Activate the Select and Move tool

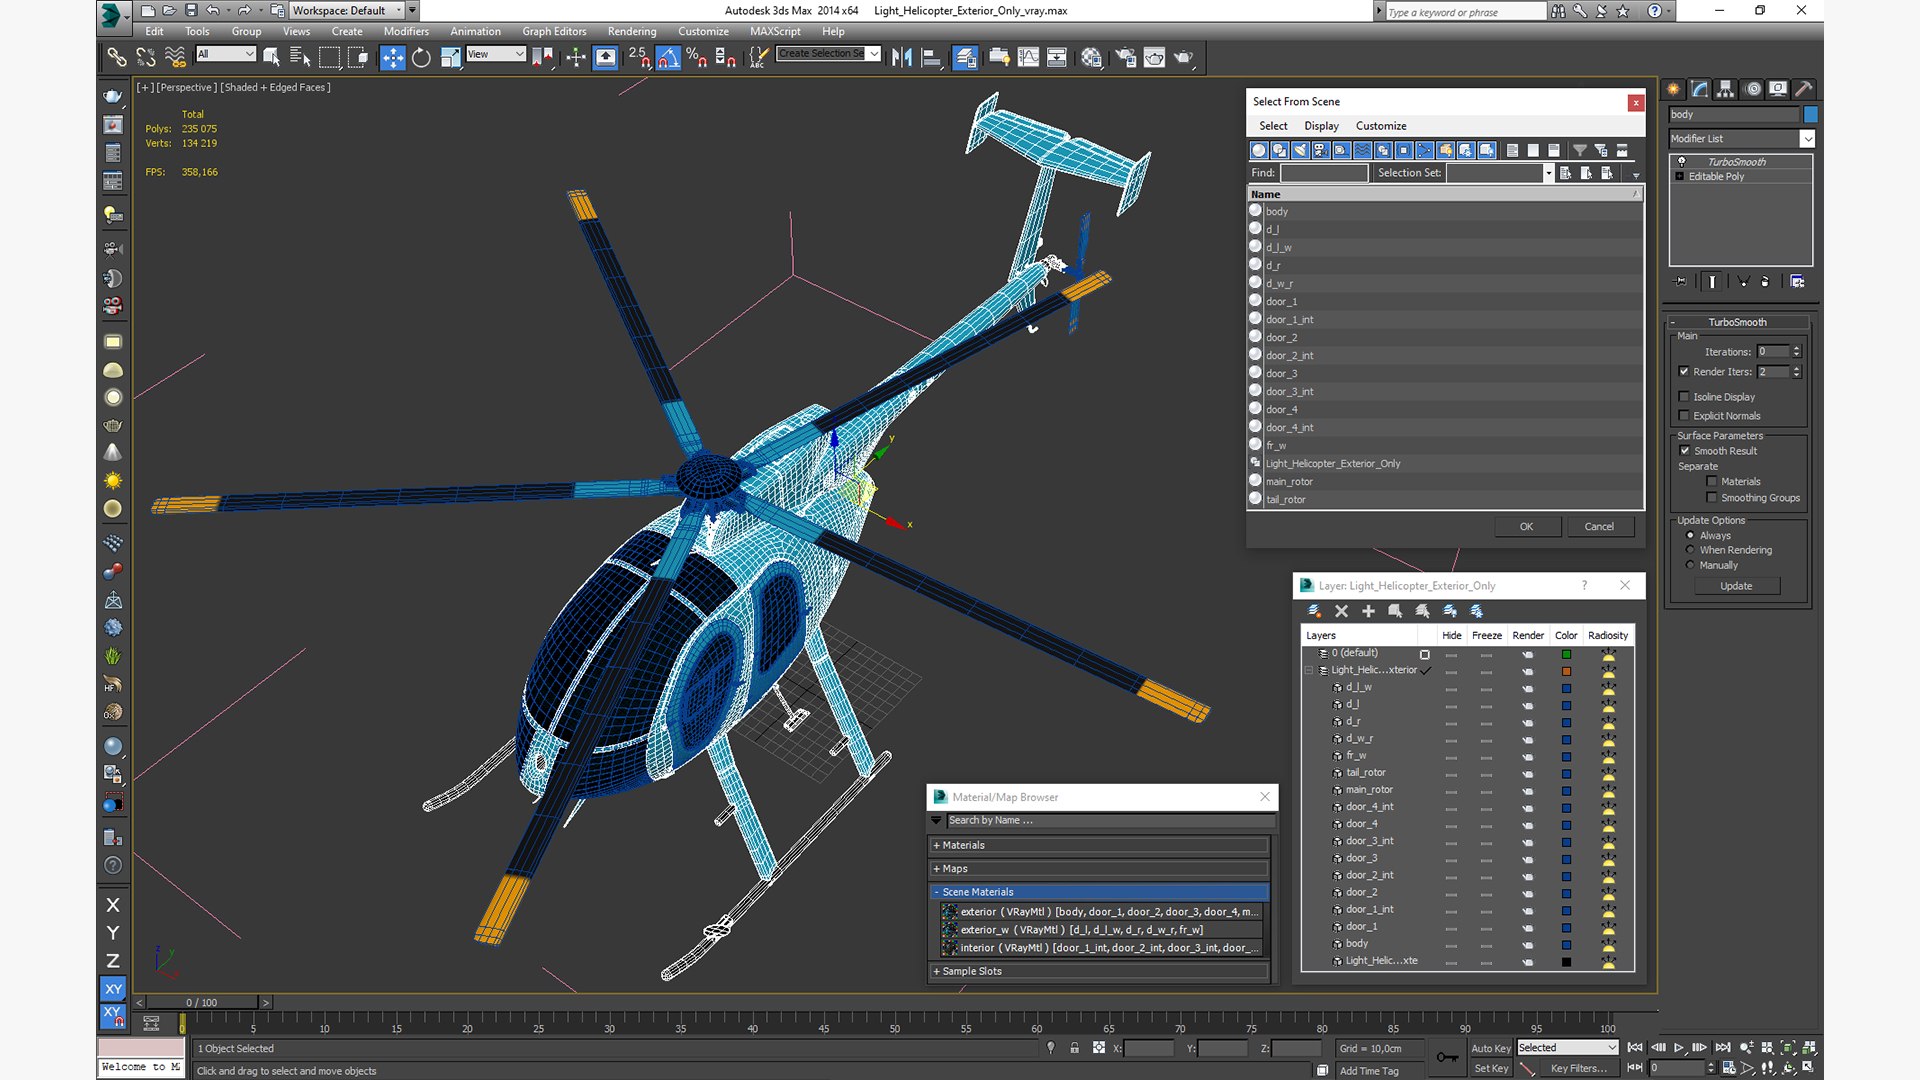click(x=393, y=57)
